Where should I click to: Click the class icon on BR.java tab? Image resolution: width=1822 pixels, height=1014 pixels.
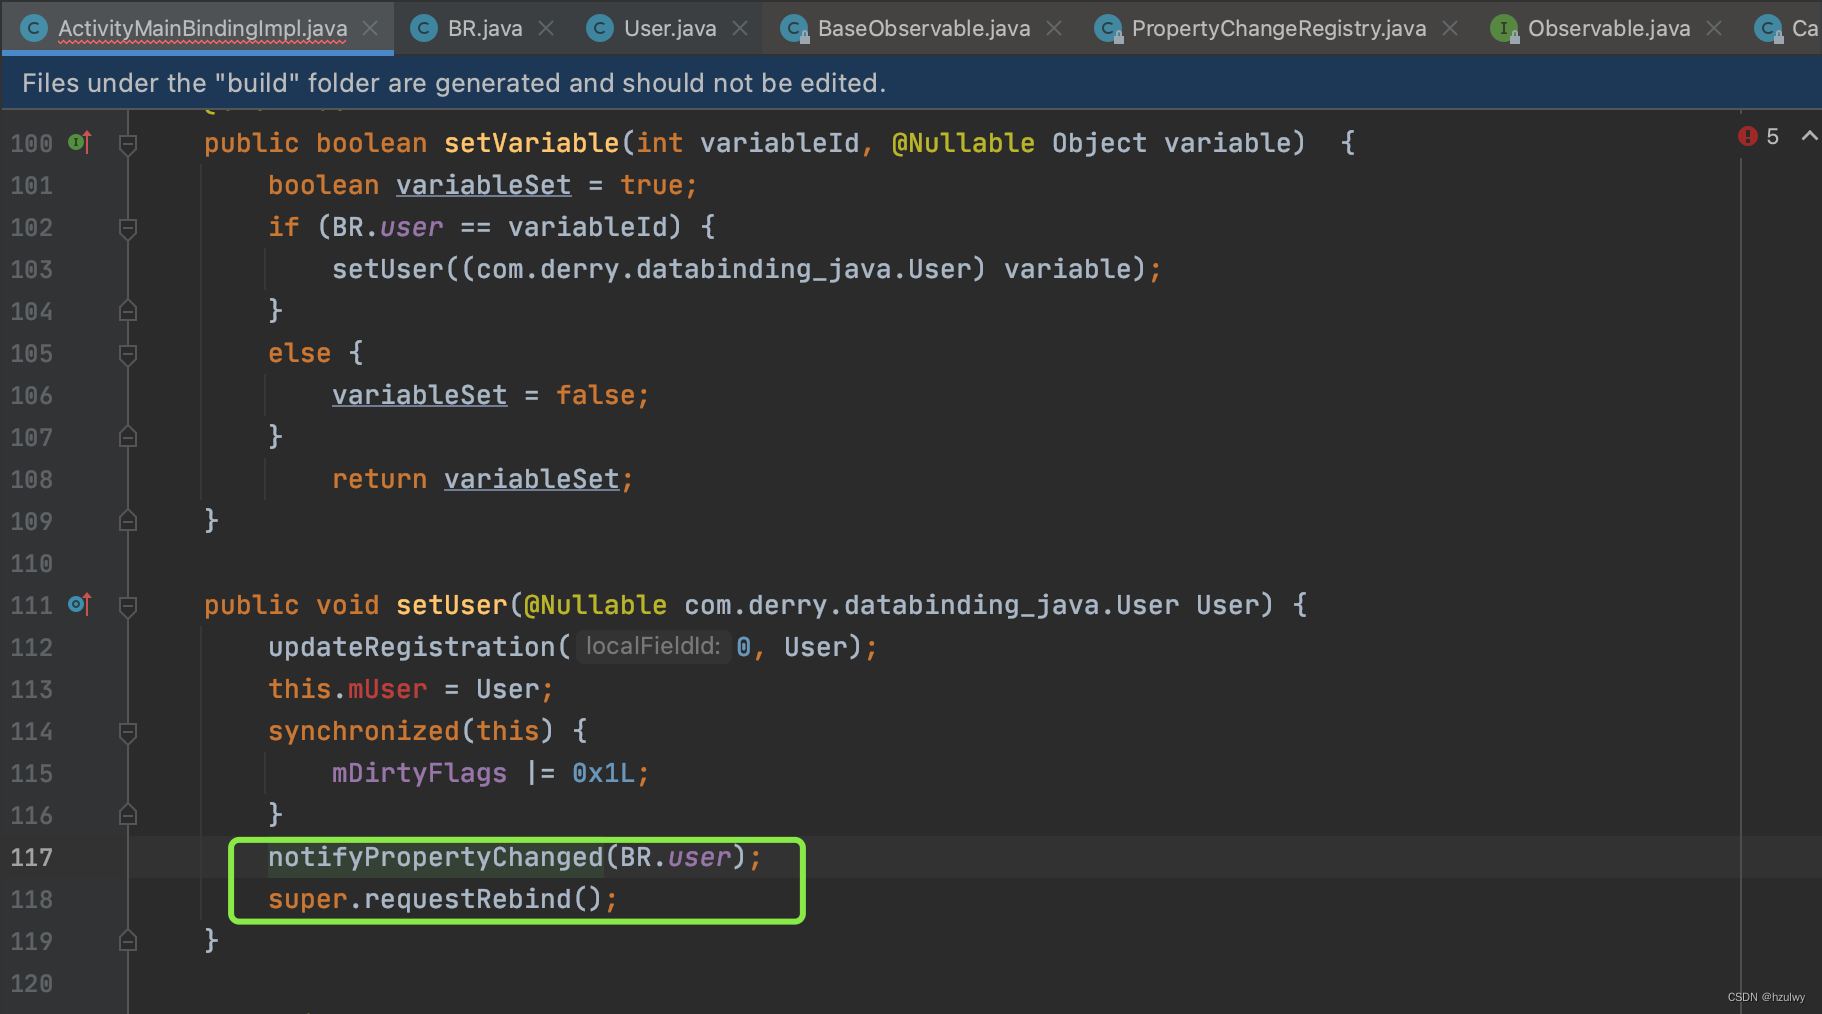tap(424, 28)
